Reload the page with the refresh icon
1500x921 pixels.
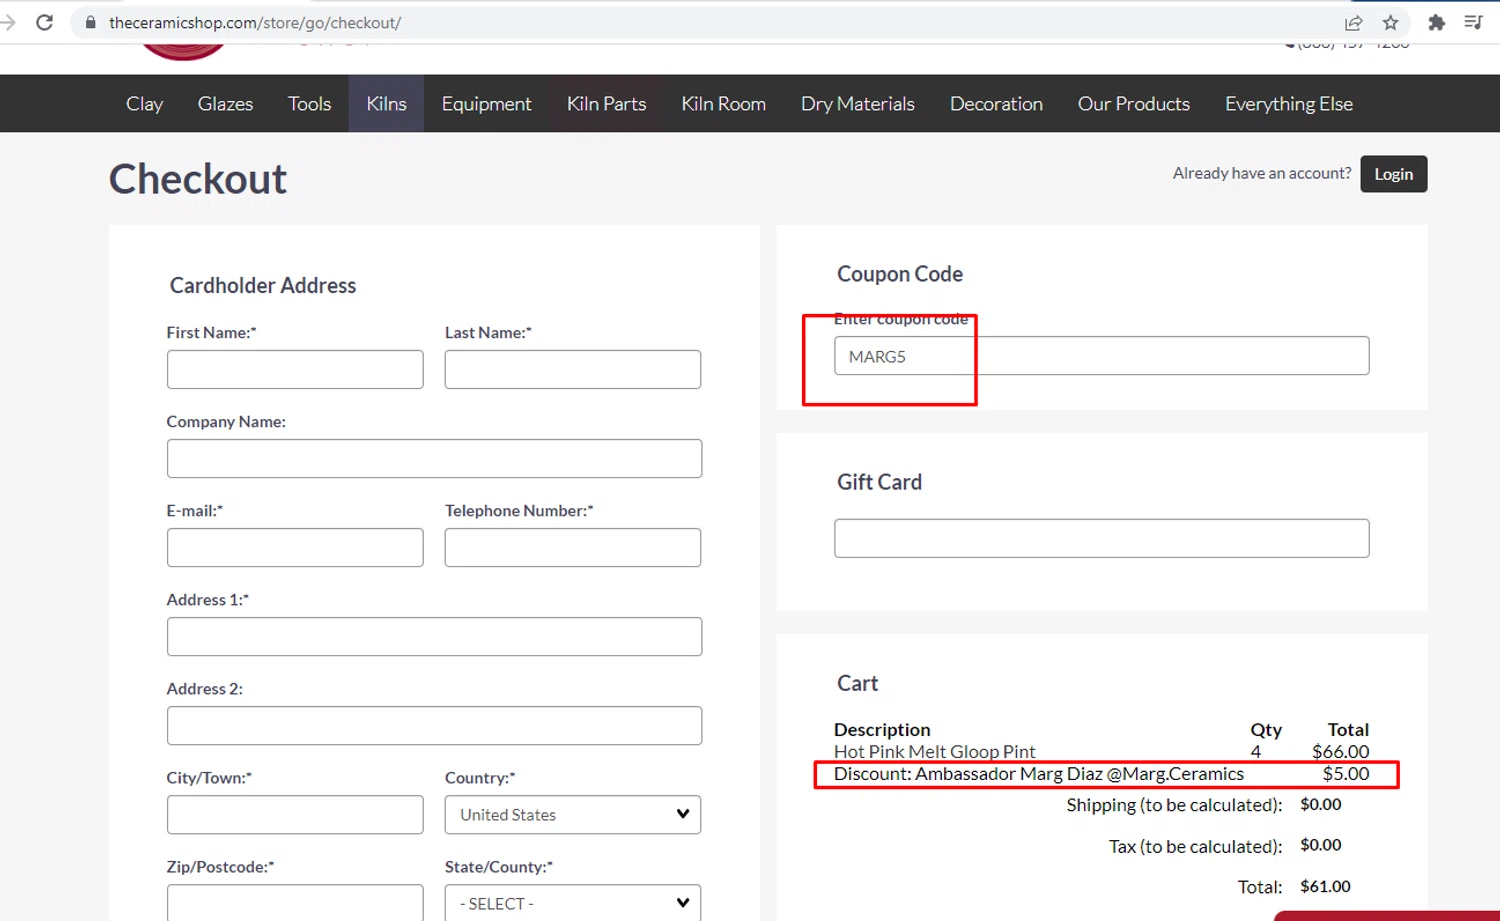44,22
